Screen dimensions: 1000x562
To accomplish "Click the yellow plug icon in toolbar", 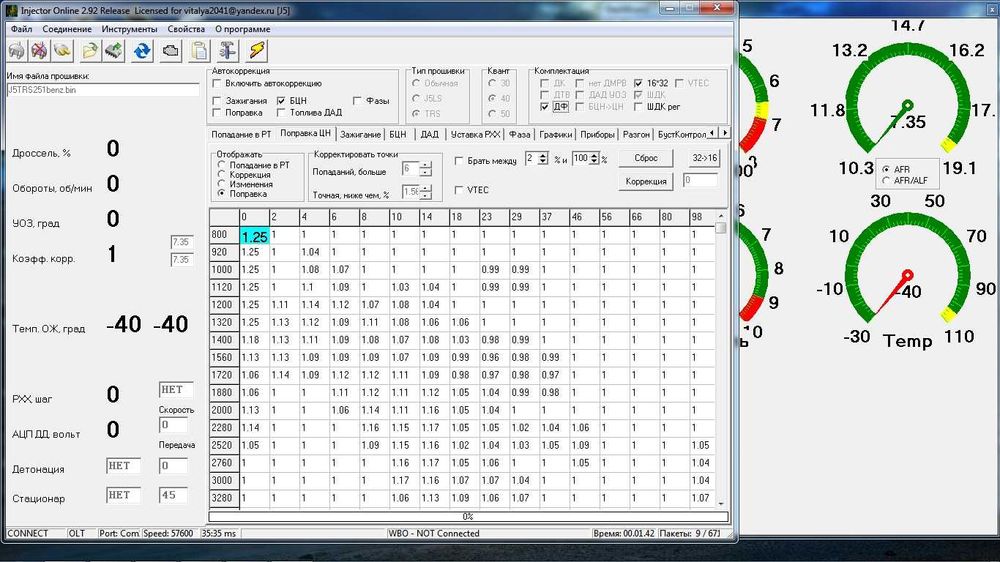I will coord(62,50).
